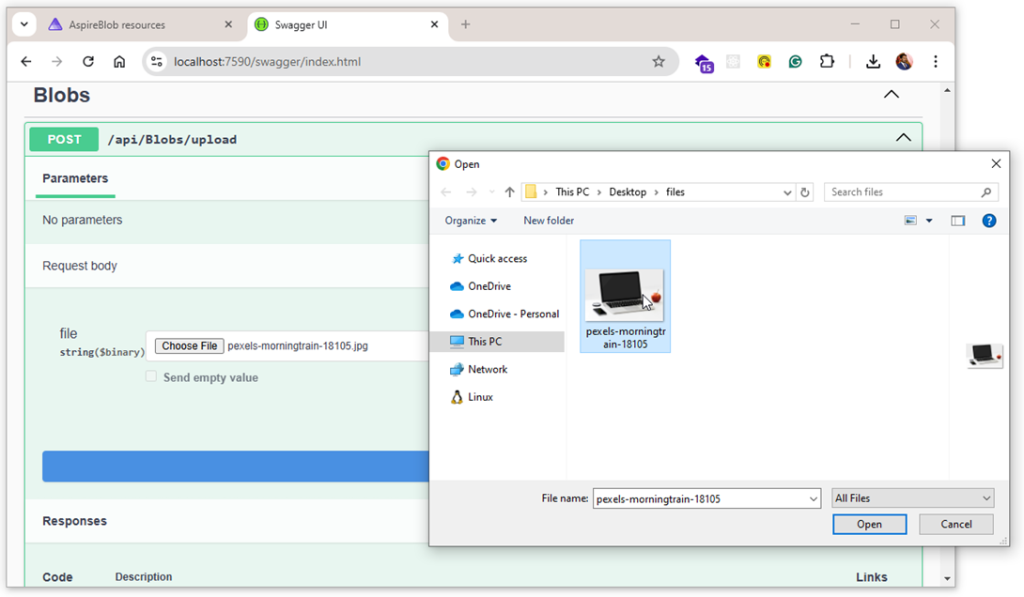This screenshot has width=1024, height=597.
Task: Reload the Swagger UI page
Action: coord(88,61)
